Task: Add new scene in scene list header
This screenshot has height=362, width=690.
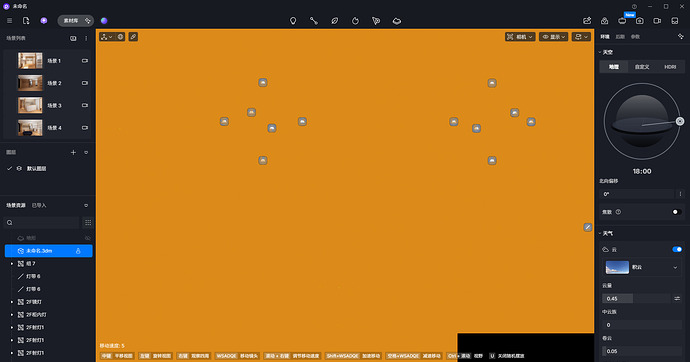Action: [x=73, y=38]
